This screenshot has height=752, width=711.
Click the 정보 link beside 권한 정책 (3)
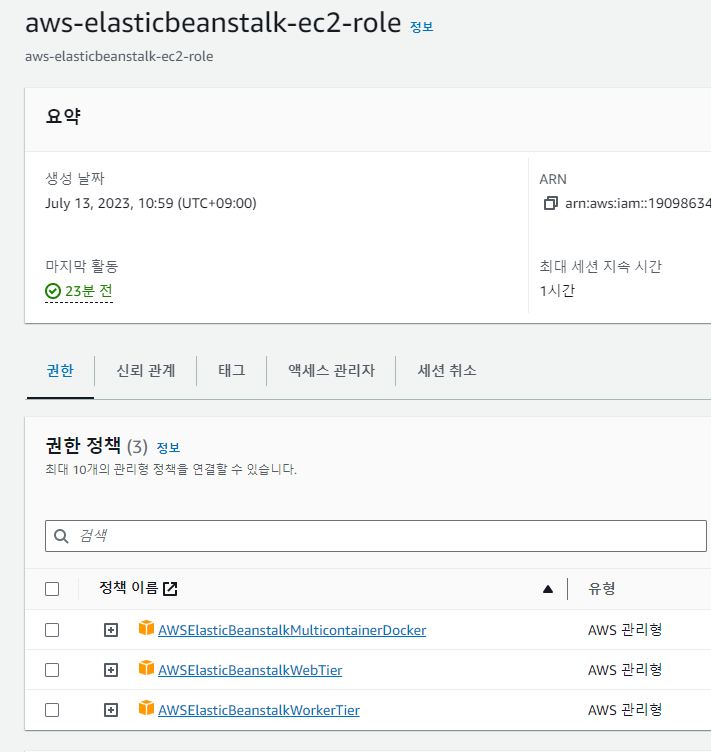(168, 448)
